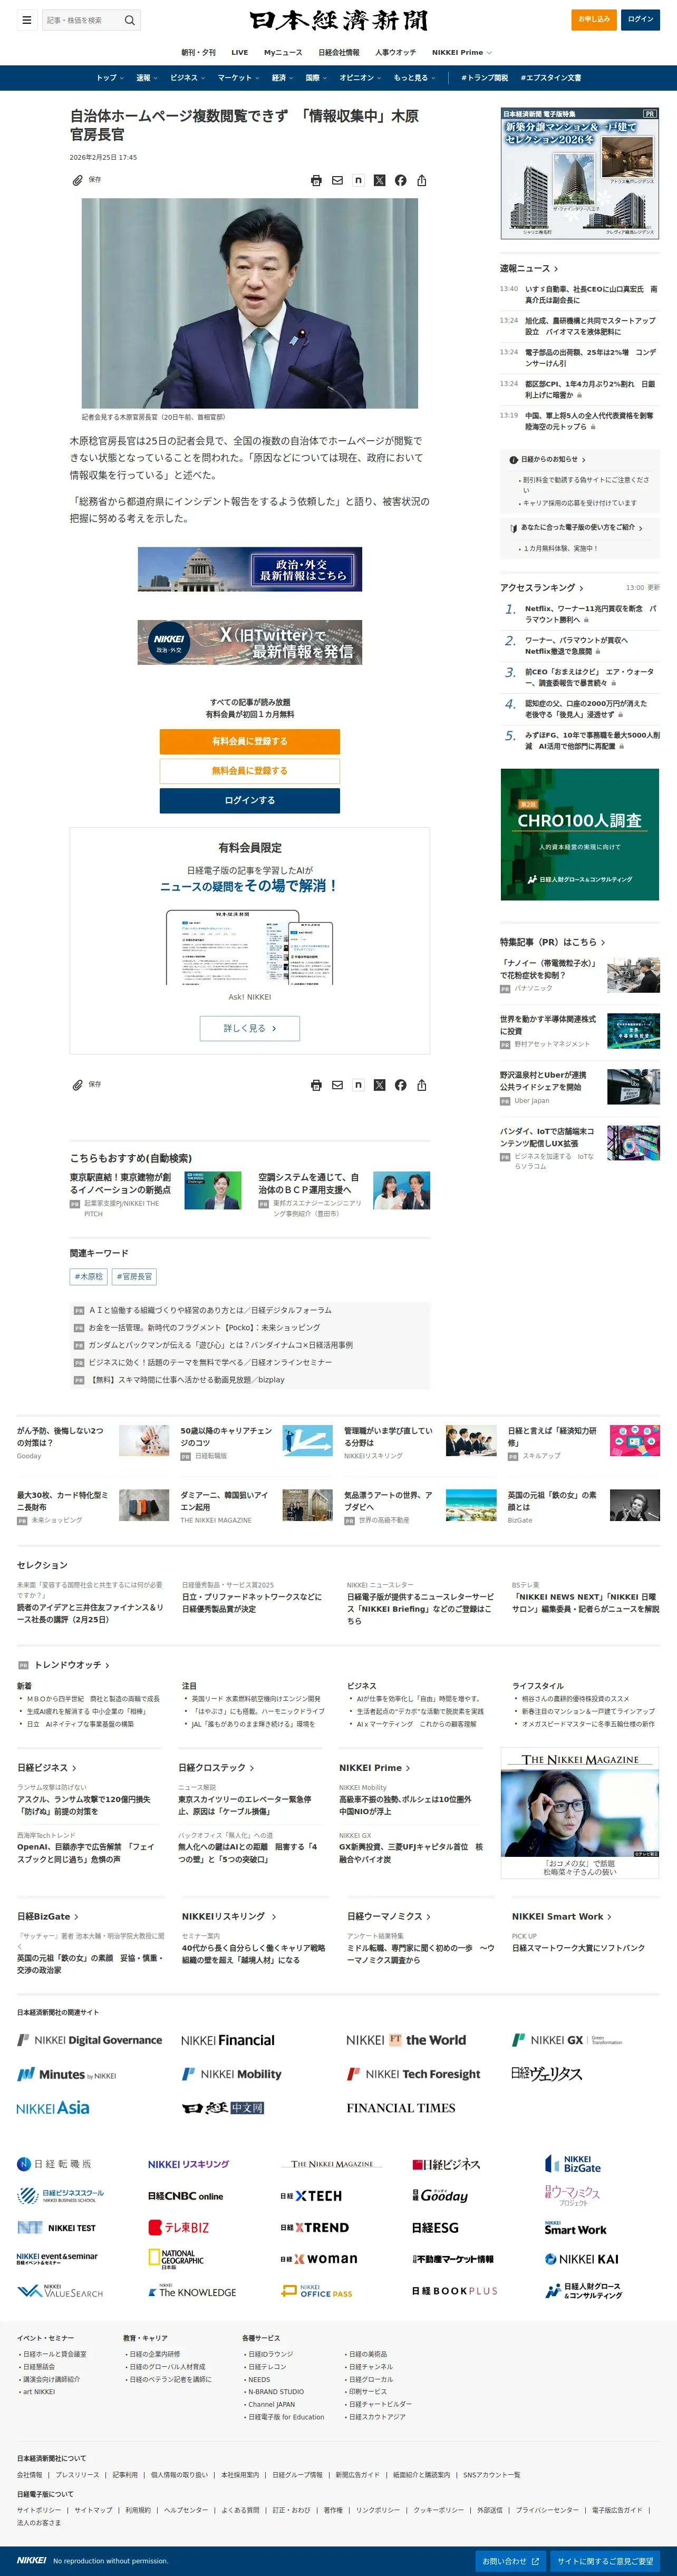Open ranking item Netflix ワーナー買収断念
This screenshot has width=677, height=2576.
[x=591, y=614]
